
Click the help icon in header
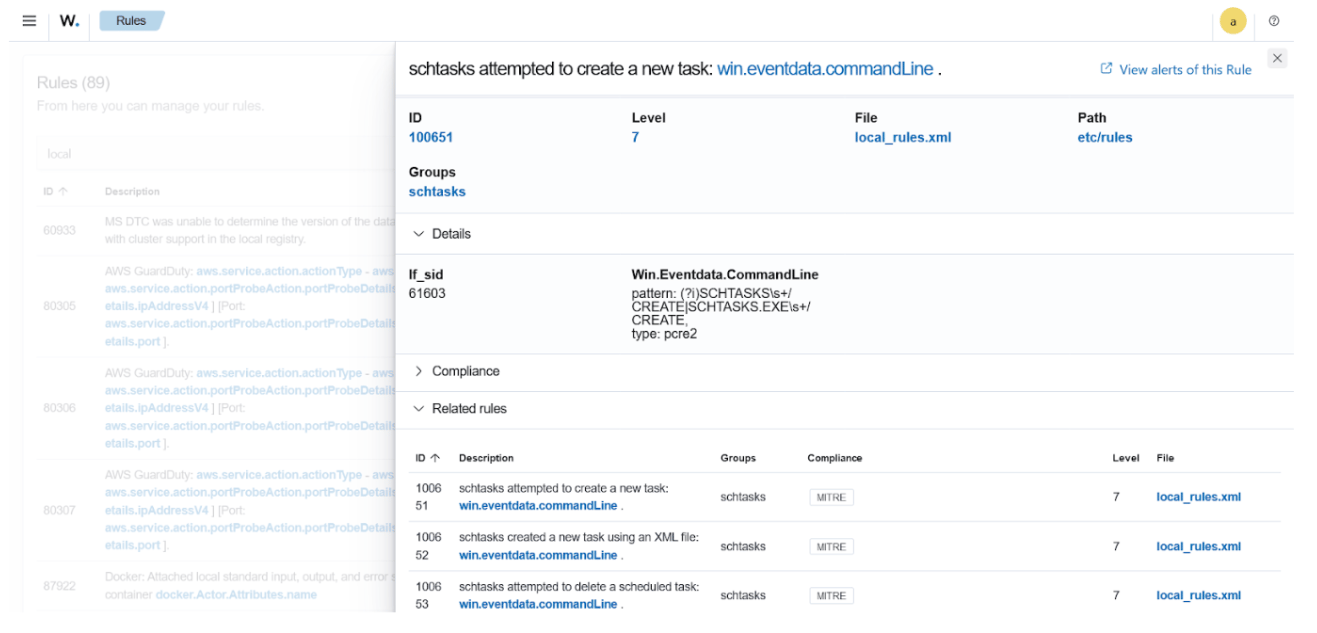(1274, 21)
